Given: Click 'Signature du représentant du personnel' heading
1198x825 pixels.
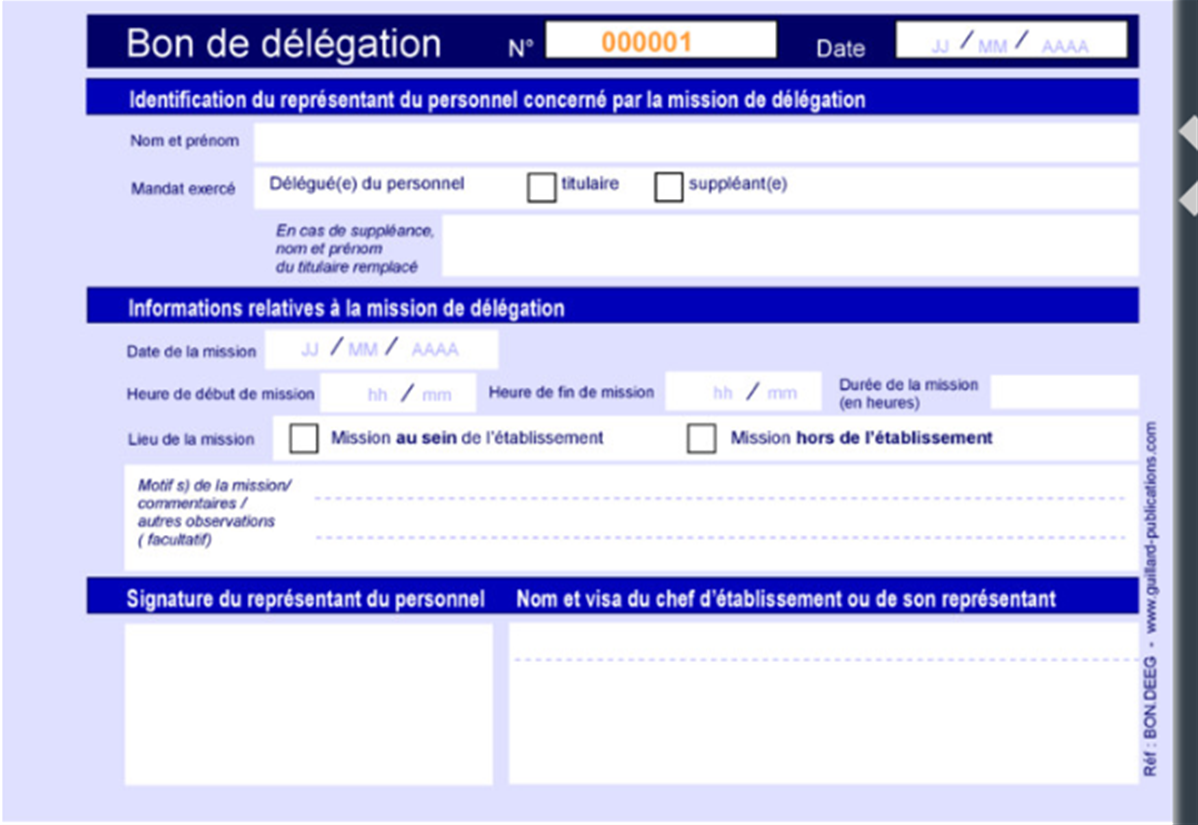Looking at the screenshot, I should click(306, 599).
